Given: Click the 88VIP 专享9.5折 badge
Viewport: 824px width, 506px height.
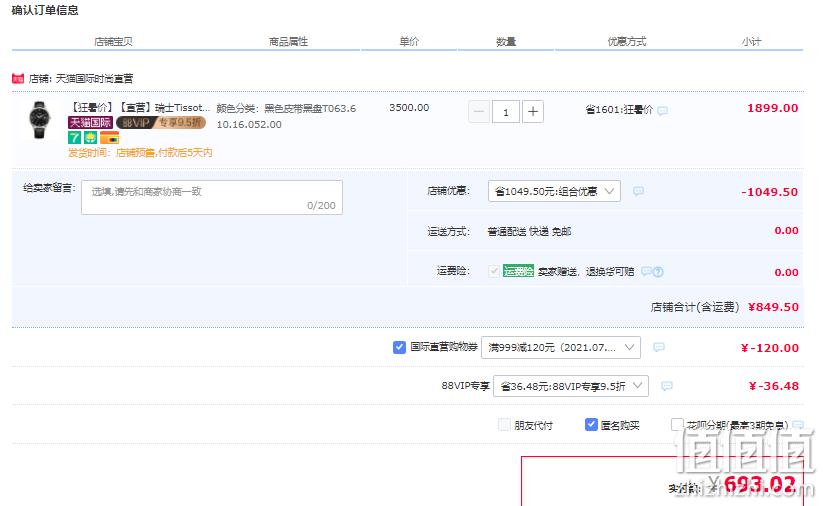Looking at the screenshot, I should [x=161, y=123].
